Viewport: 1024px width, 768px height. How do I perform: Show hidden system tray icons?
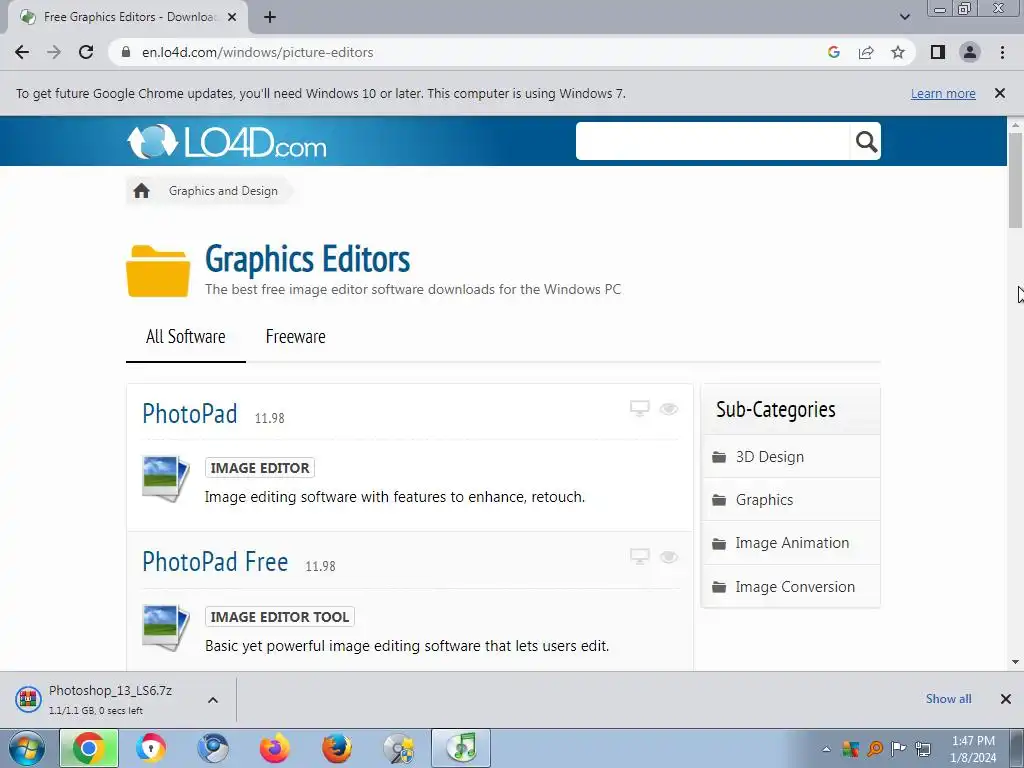pyautogui.click(x=826, y=749)
